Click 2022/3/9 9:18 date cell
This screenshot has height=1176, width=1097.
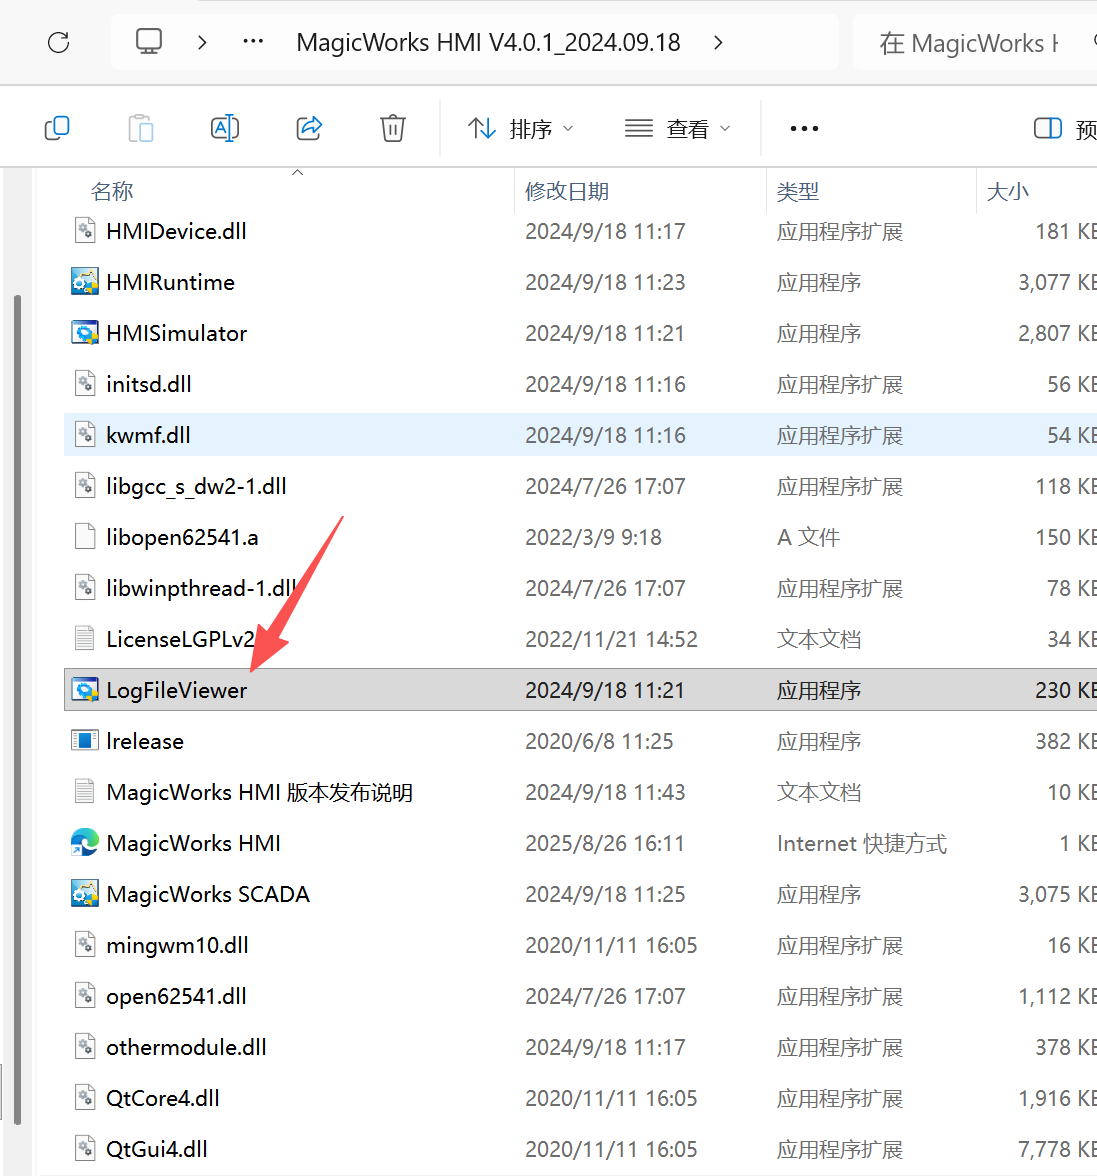pos(593,537)
